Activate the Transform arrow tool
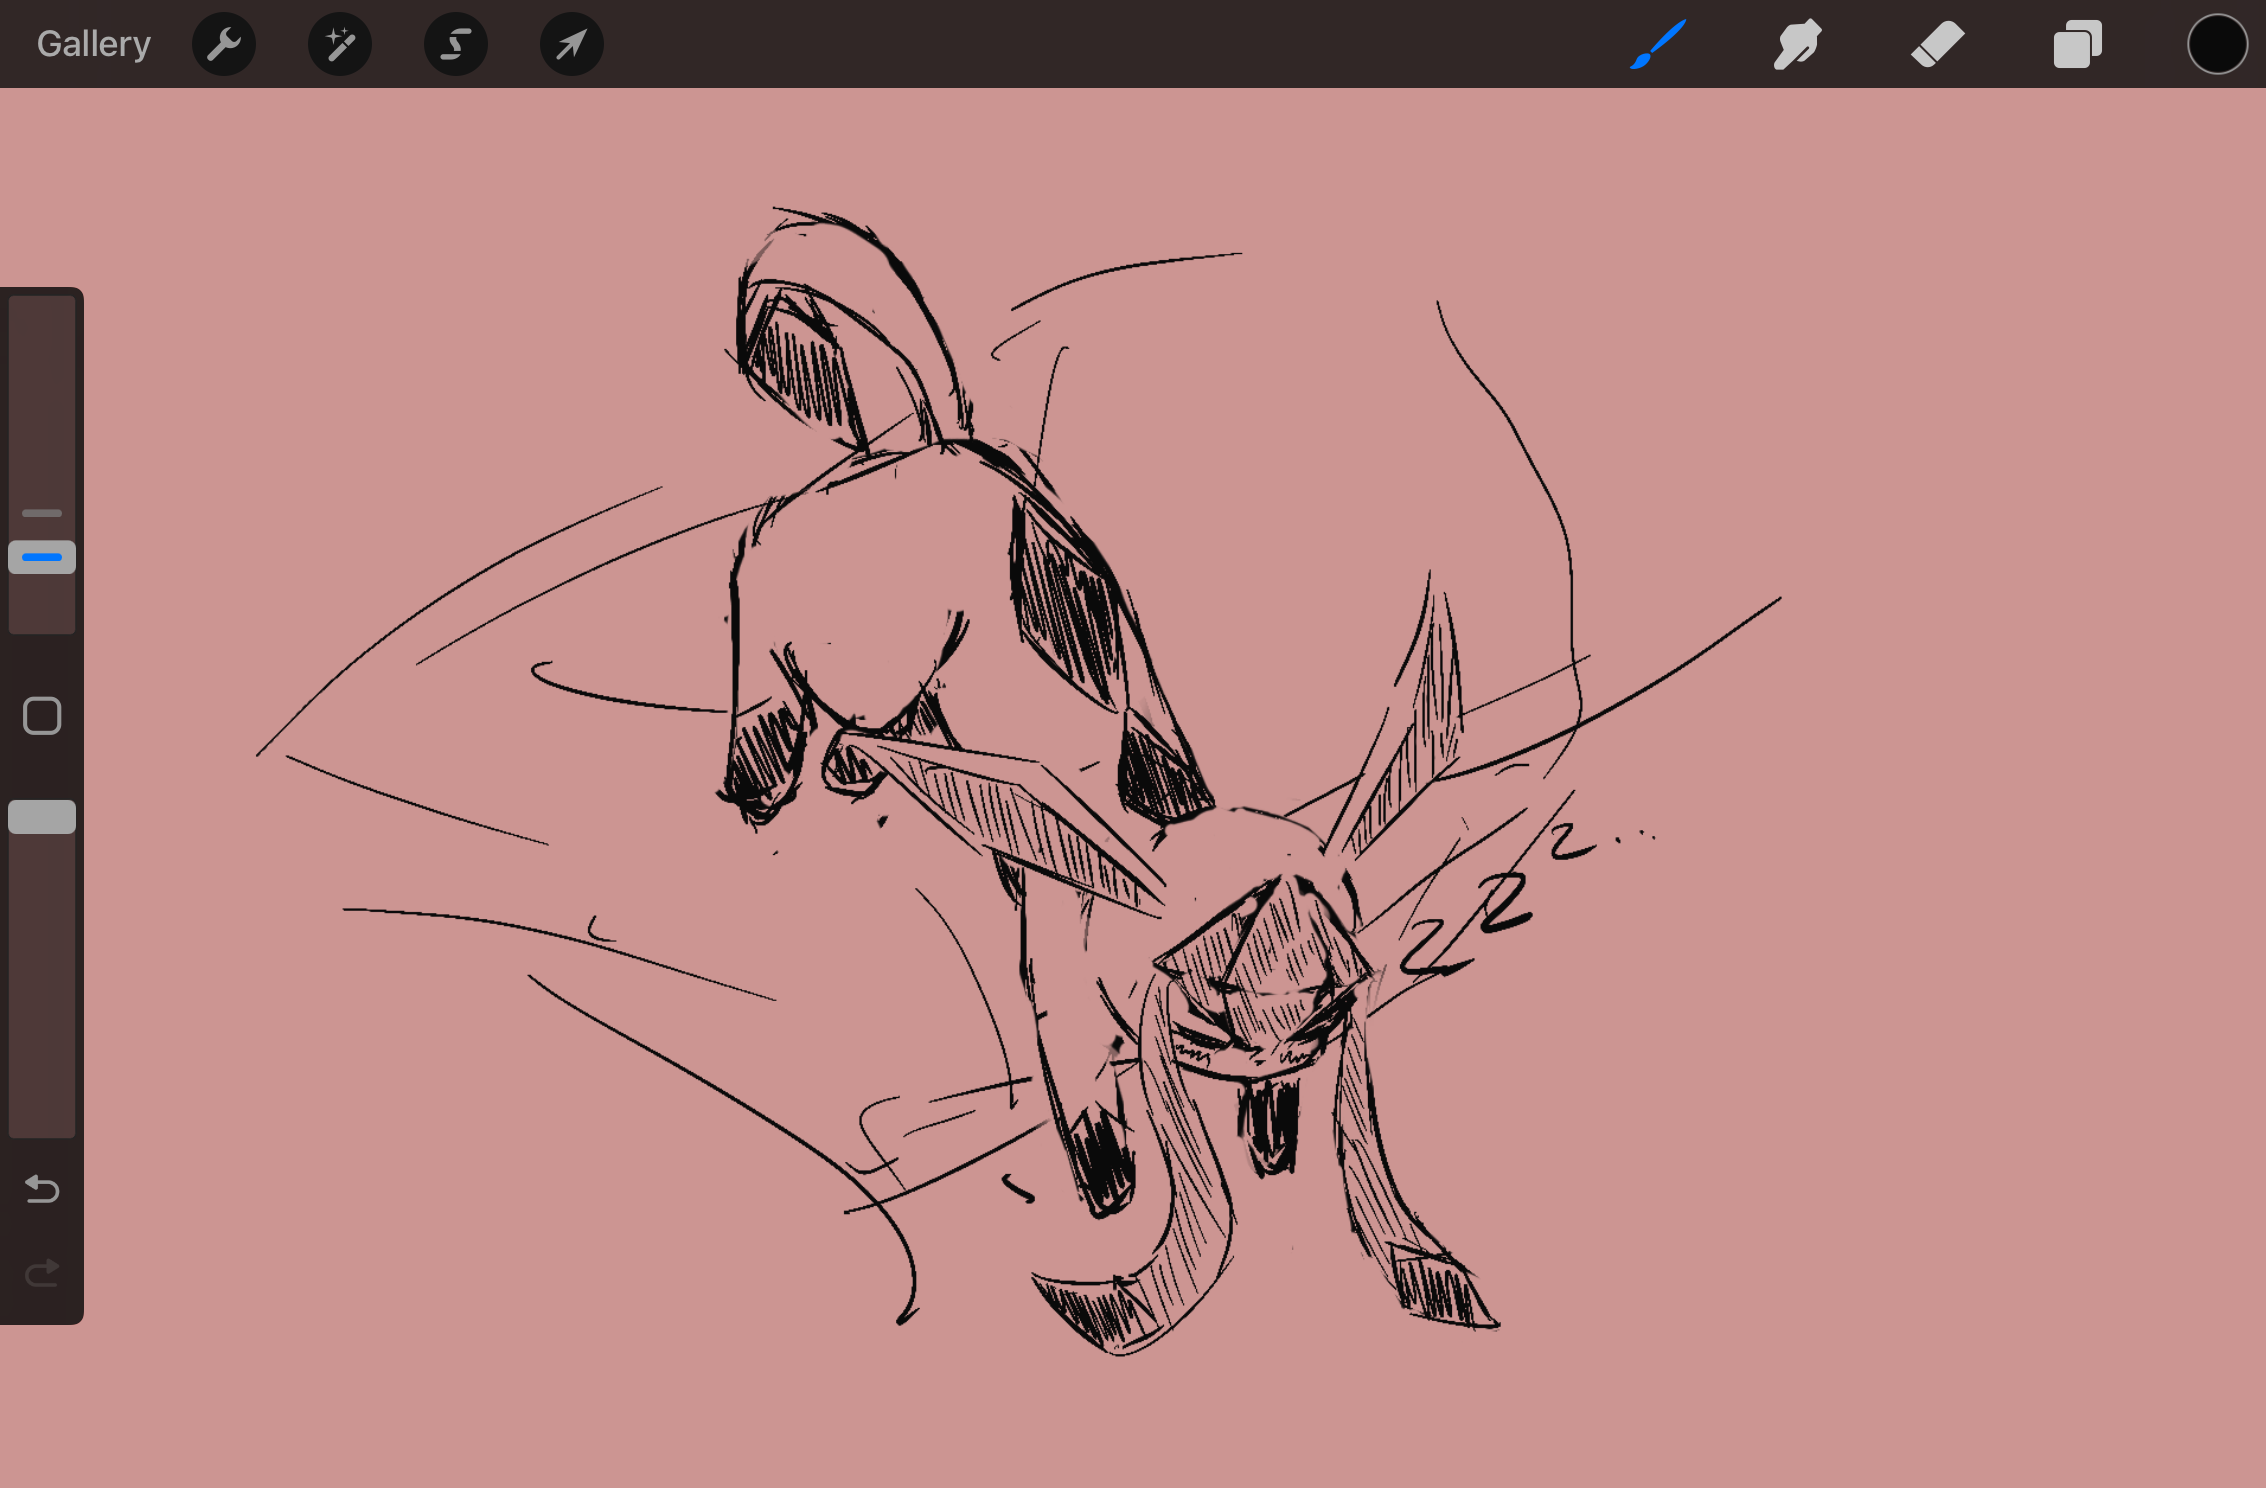2266x1488 pixels. point(571,44)
